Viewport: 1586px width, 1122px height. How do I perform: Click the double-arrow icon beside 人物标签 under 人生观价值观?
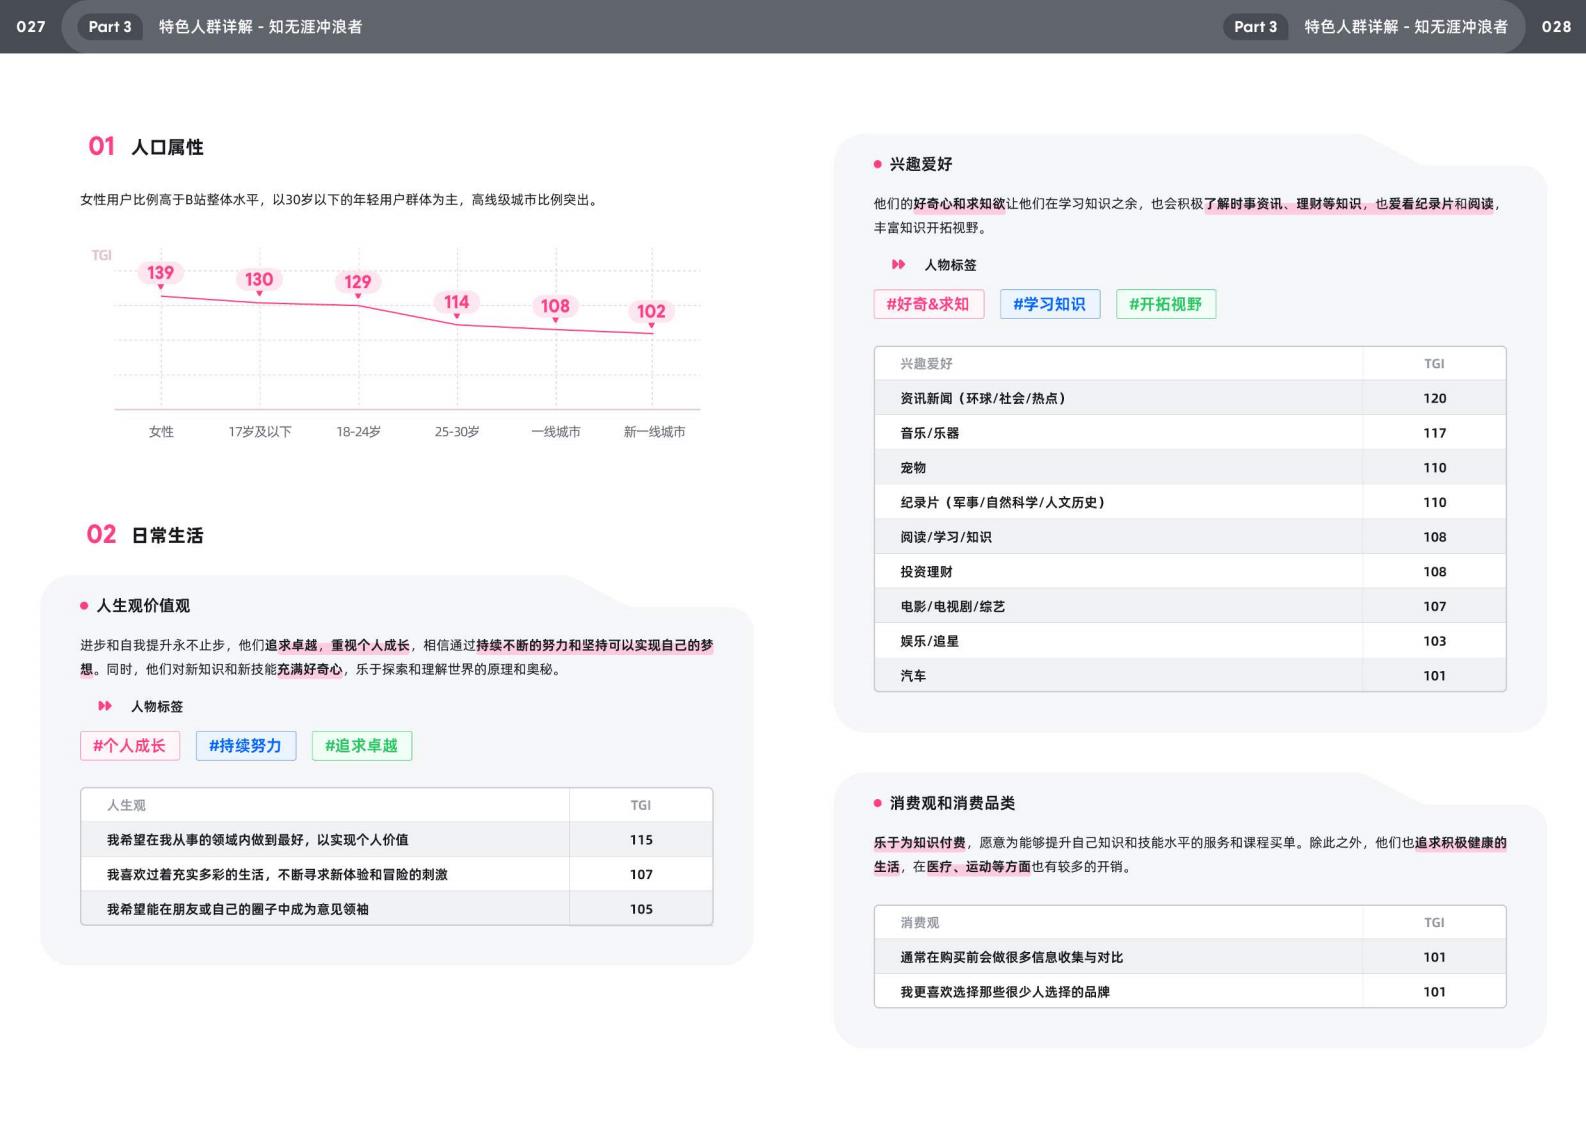(x=105, y=706)
